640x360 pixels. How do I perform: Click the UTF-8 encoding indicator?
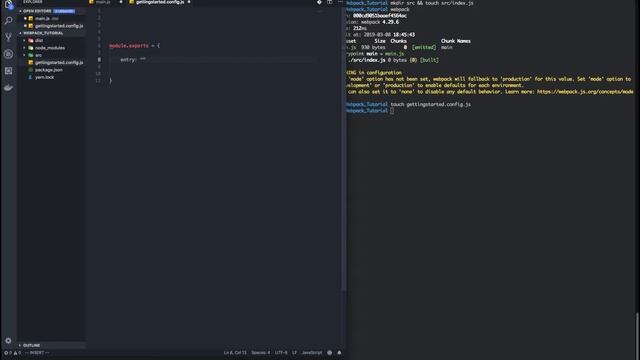[x=281, y=353]
